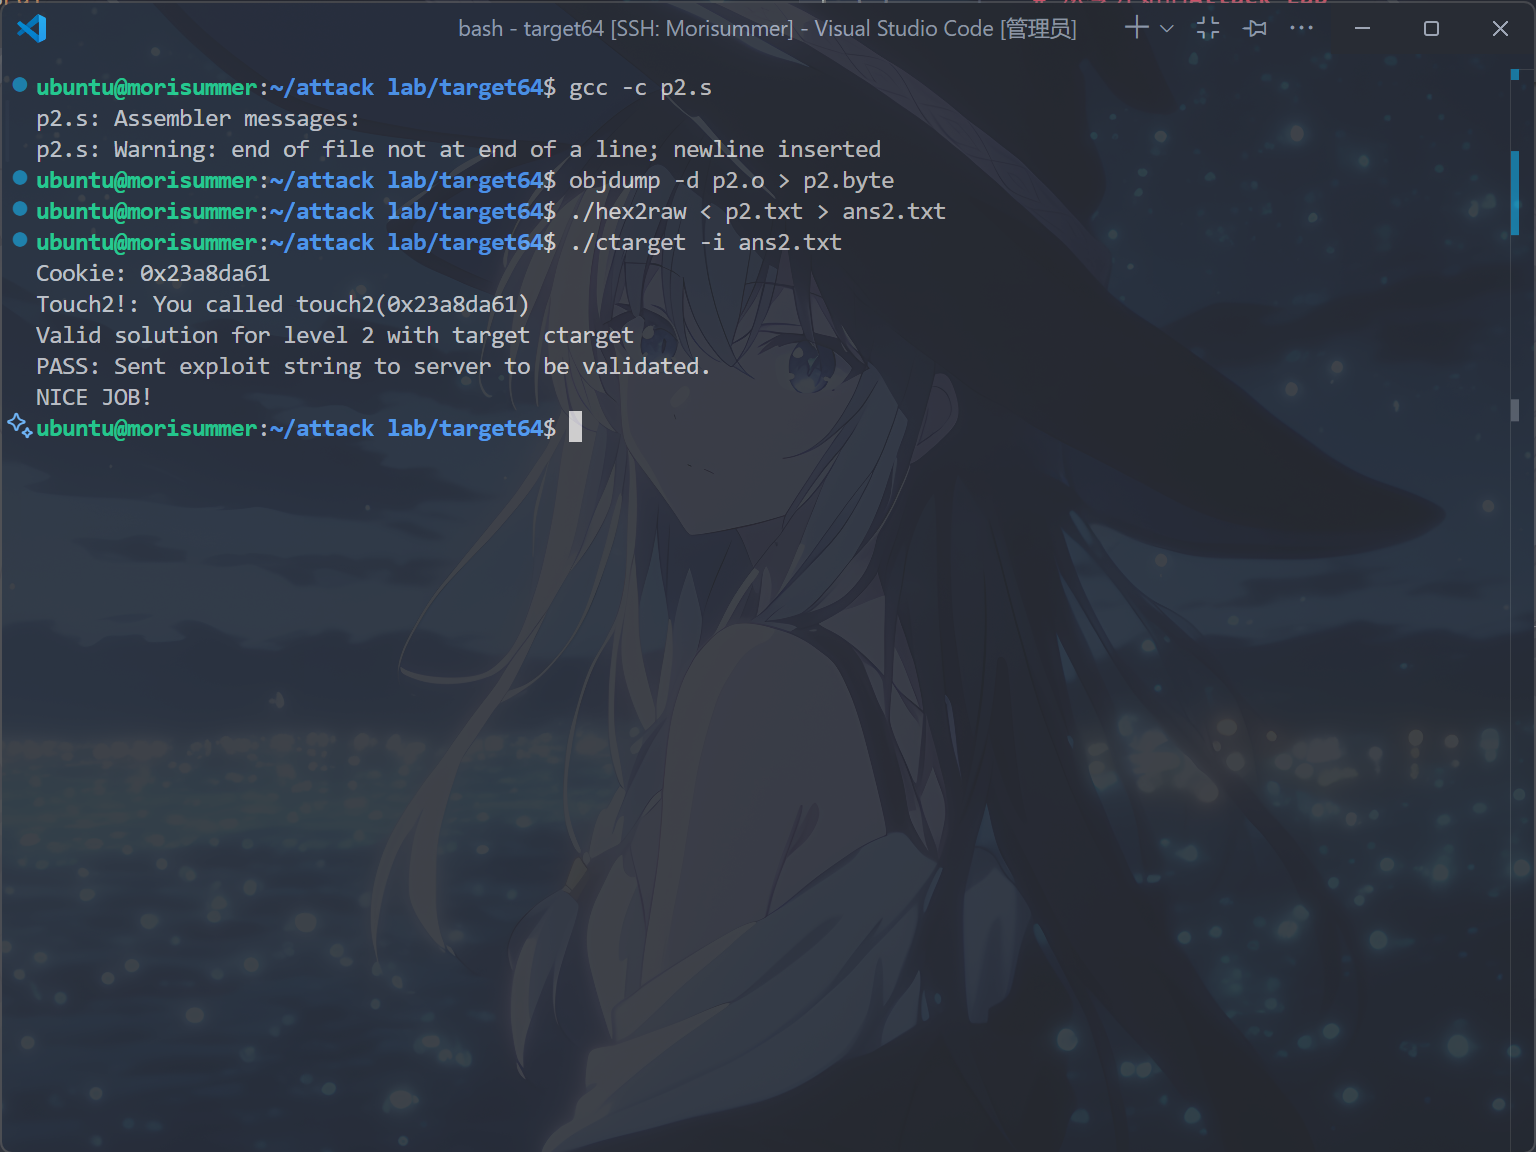Click the top blue scrollbar marker
The width and height of the screenshot is (1536, 1152).
click(x=1515, y=74)
